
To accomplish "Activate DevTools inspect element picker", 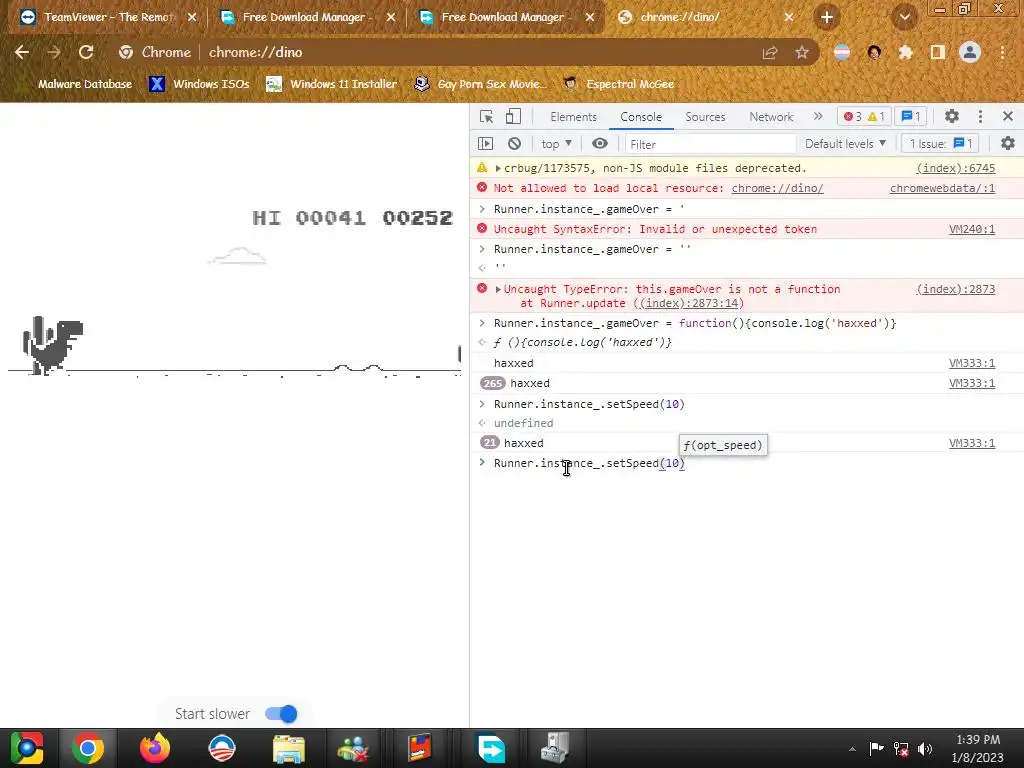I will (487, 117).
